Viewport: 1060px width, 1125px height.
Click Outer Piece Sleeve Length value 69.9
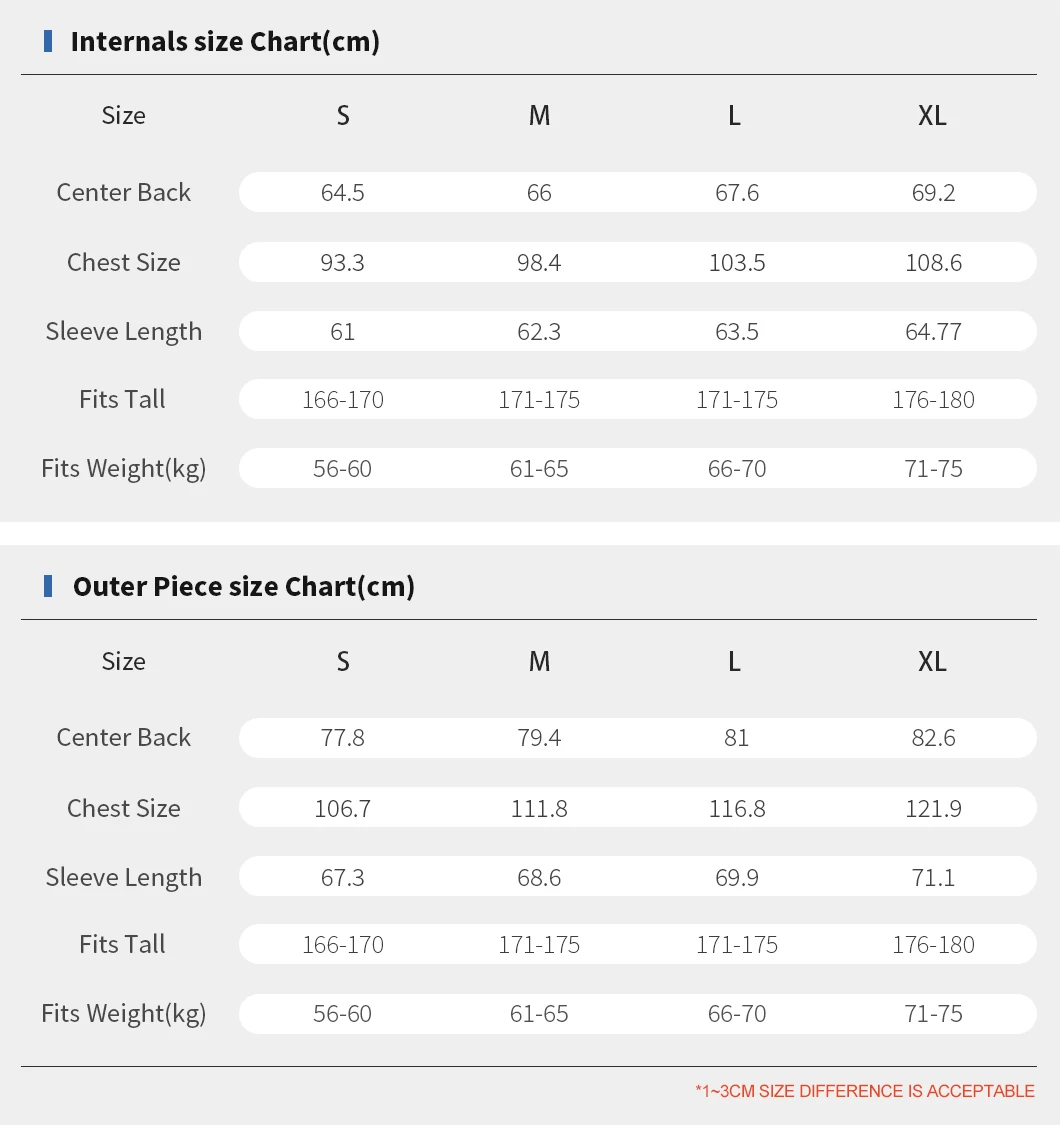736,877
